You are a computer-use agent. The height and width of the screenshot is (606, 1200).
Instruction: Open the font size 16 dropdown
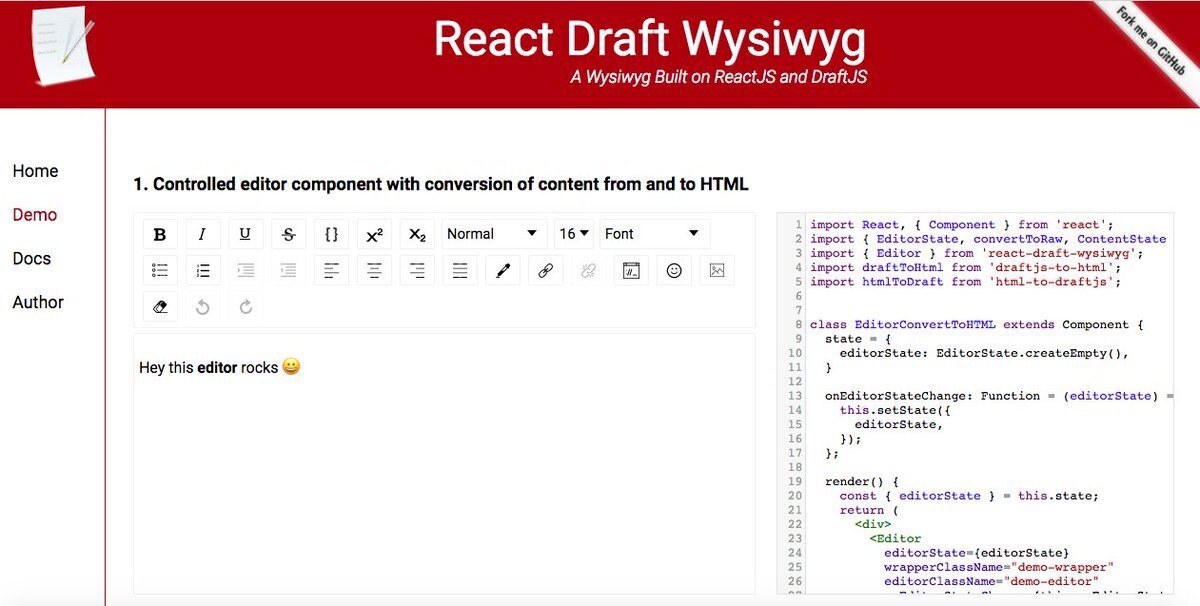(x=574, y=234)
